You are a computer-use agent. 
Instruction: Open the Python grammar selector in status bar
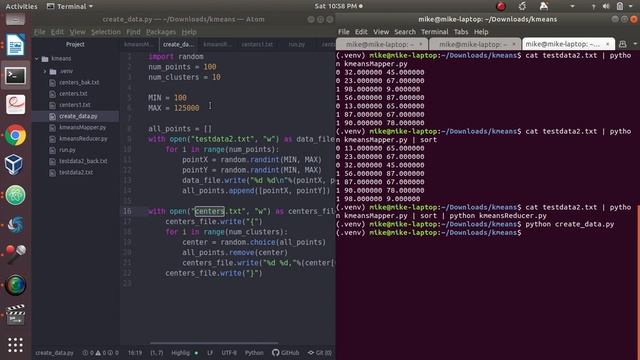coord(254,353)
